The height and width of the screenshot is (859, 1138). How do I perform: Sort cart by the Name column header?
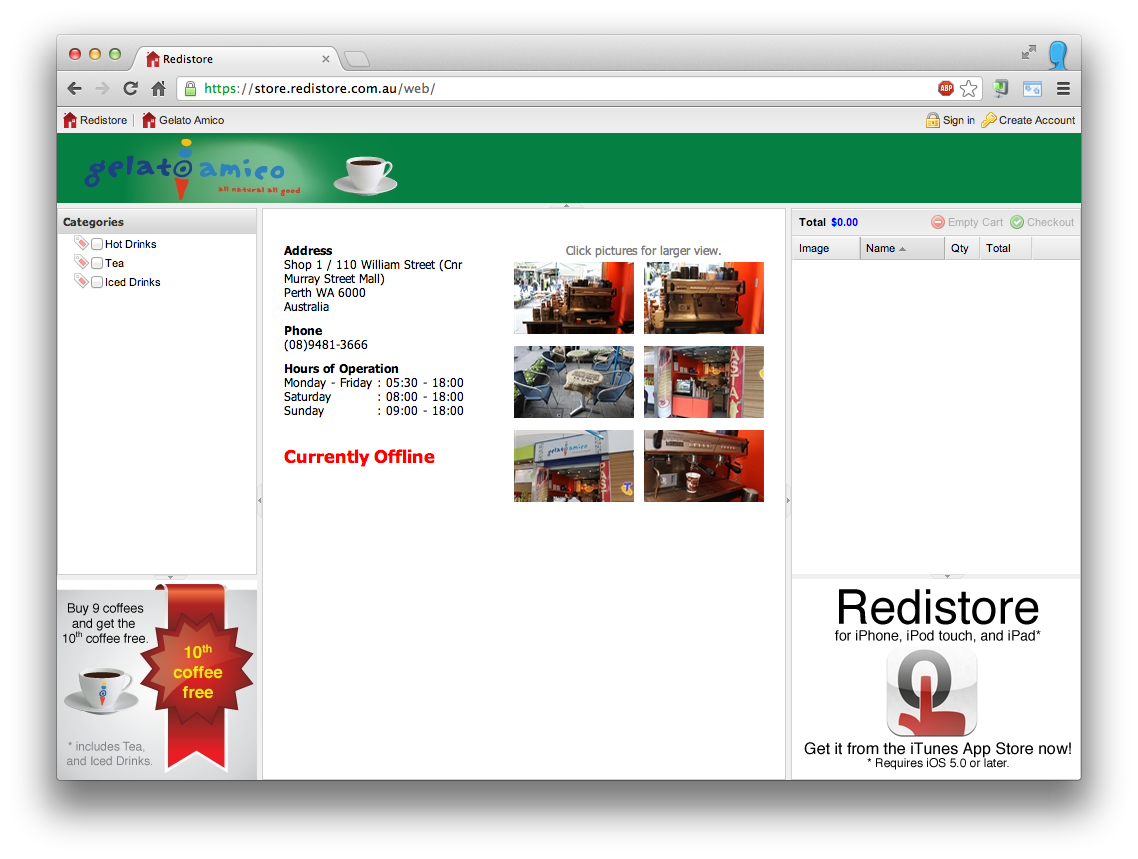point(903,248)
